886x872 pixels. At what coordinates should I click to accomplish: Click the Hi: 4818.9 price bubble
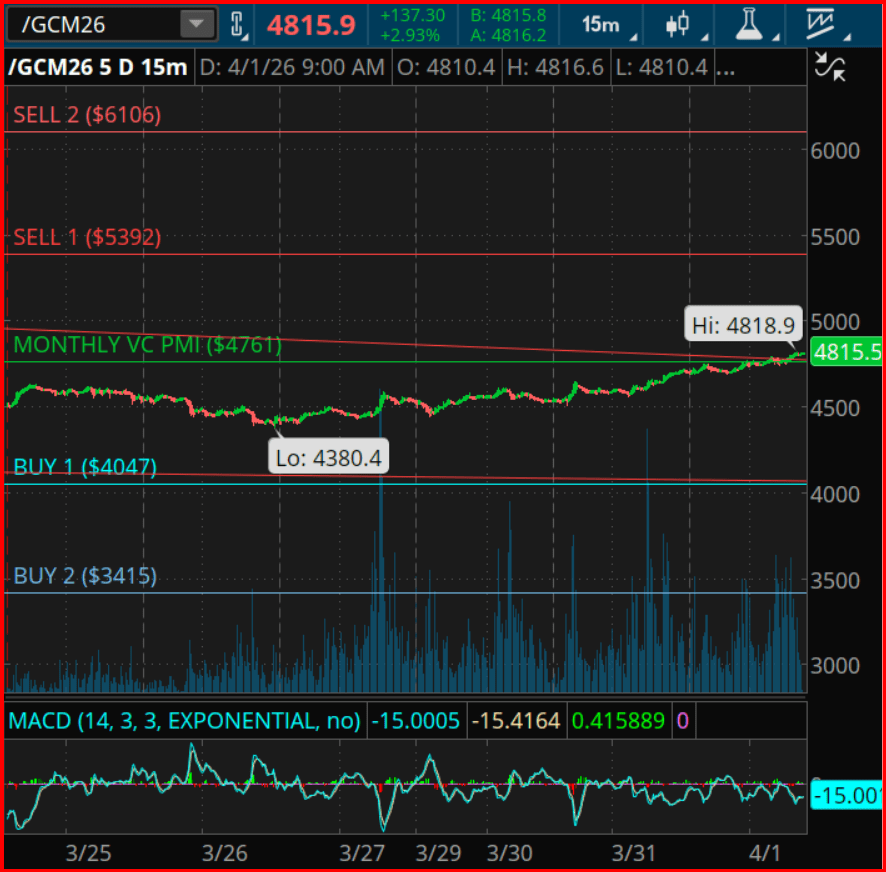(x=743, y=324)
